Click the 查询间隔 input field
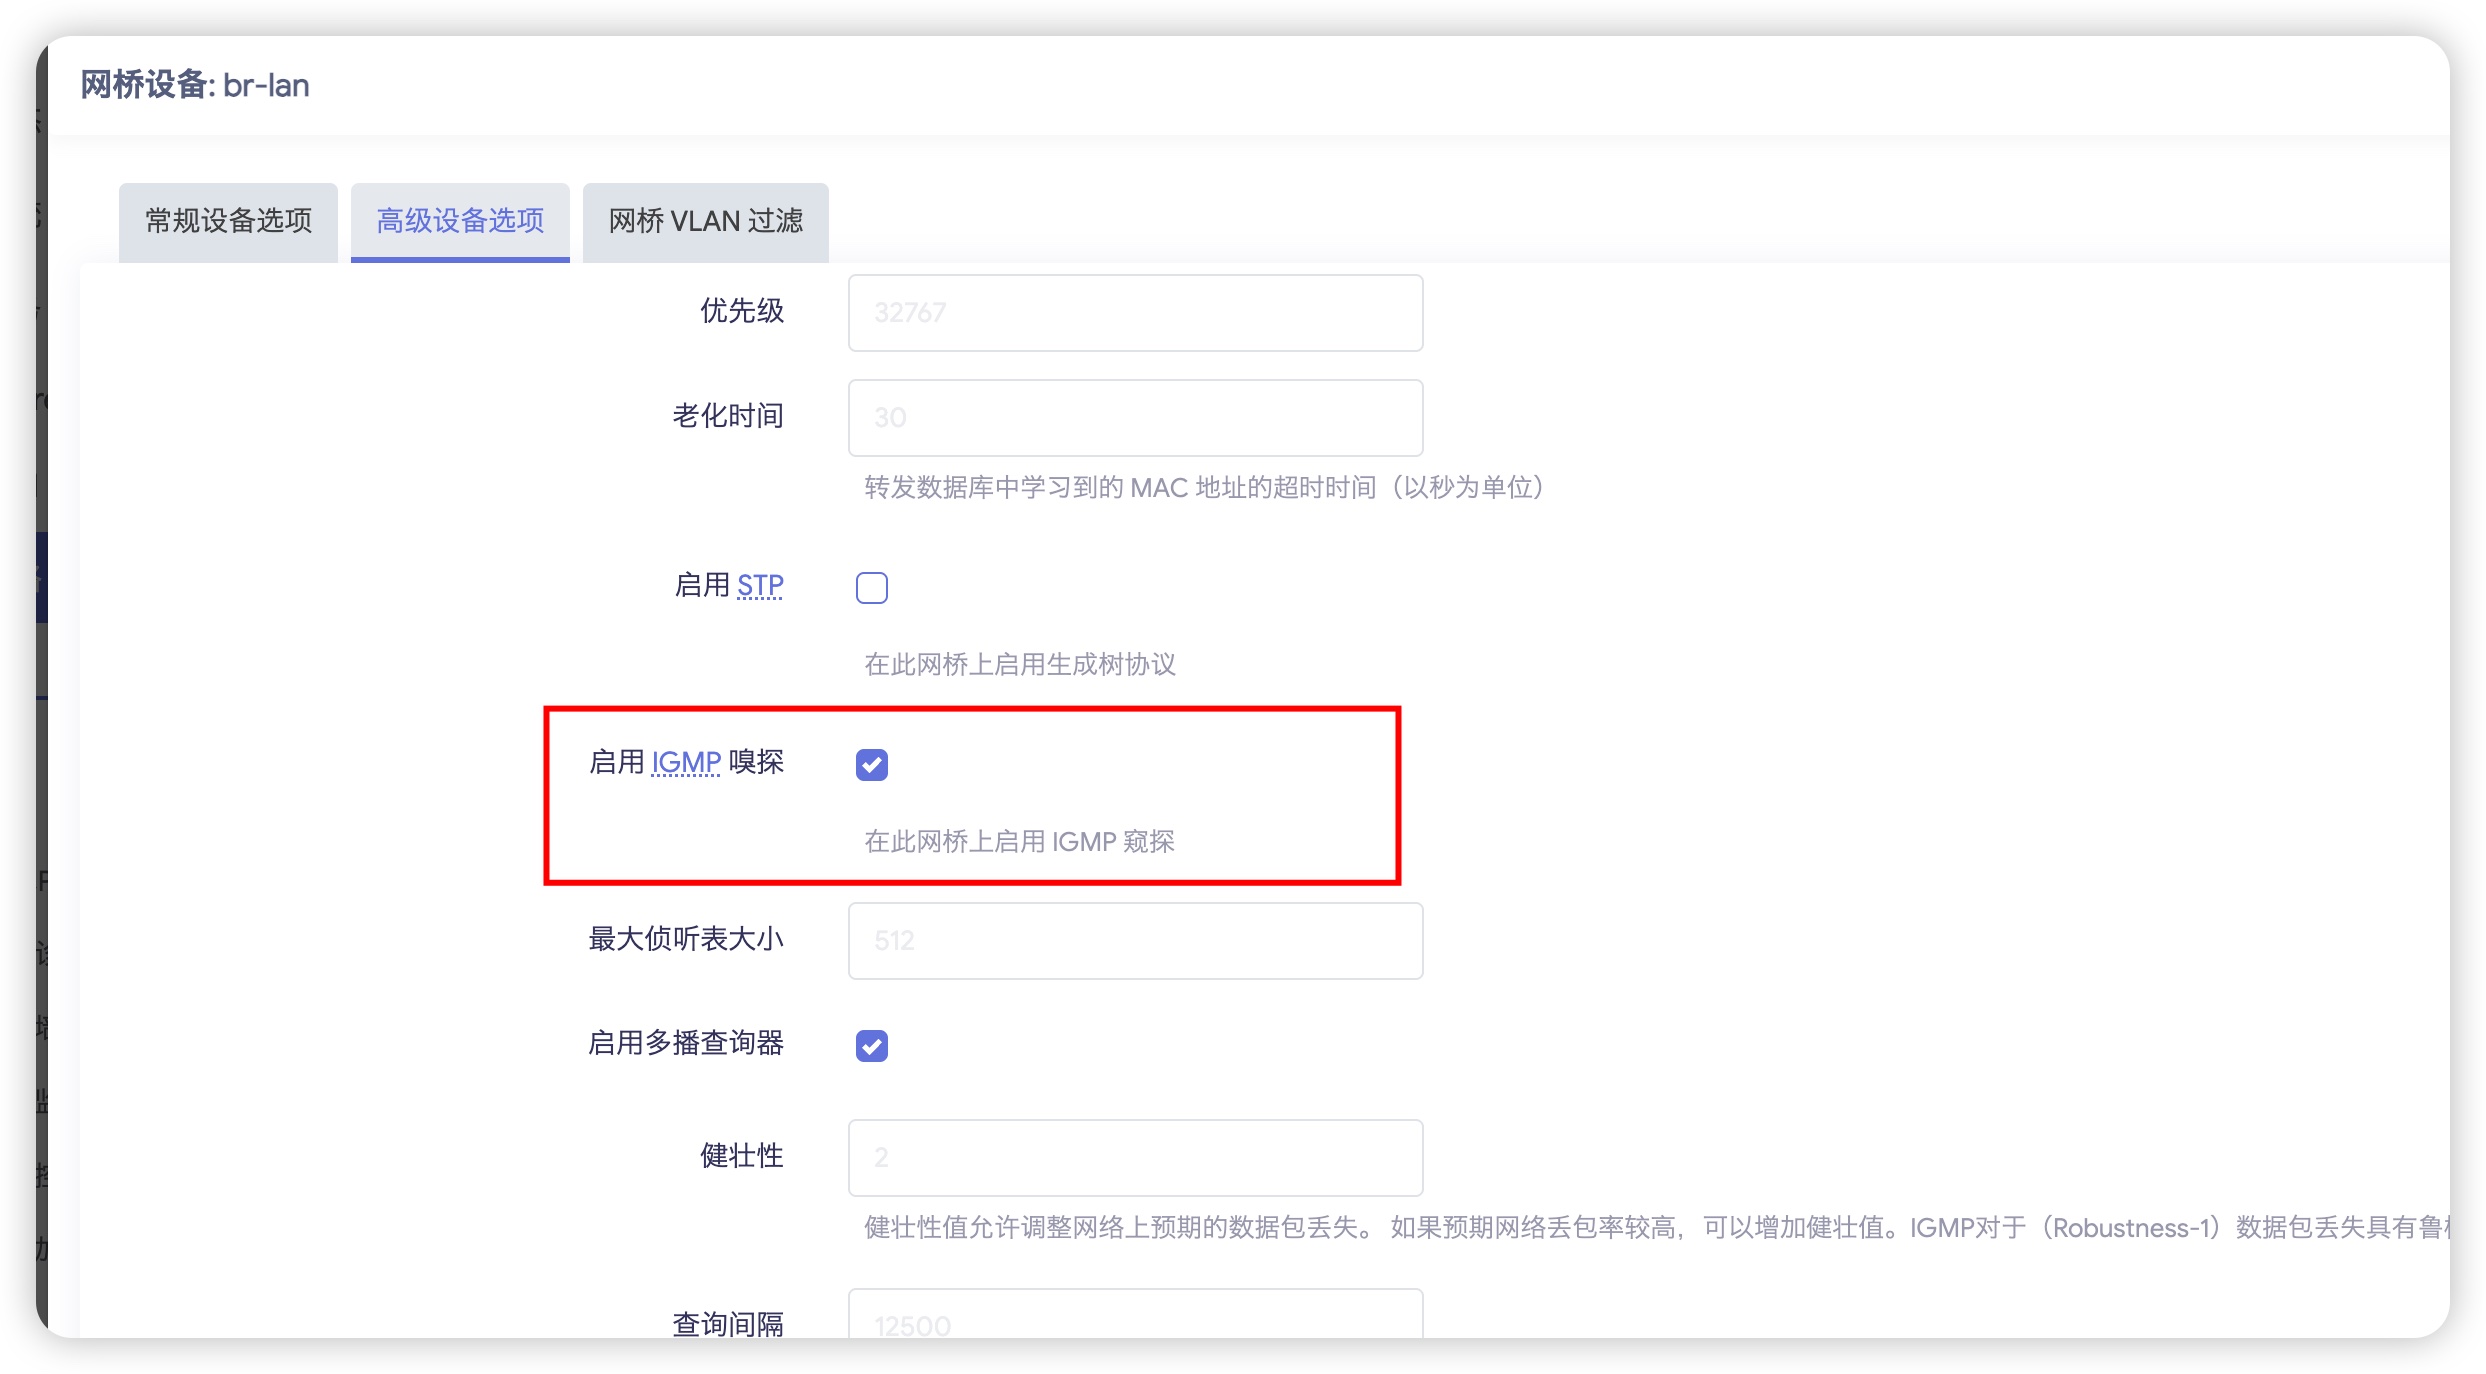Screen dimensions: 2486x1374 (1134, 1320)
